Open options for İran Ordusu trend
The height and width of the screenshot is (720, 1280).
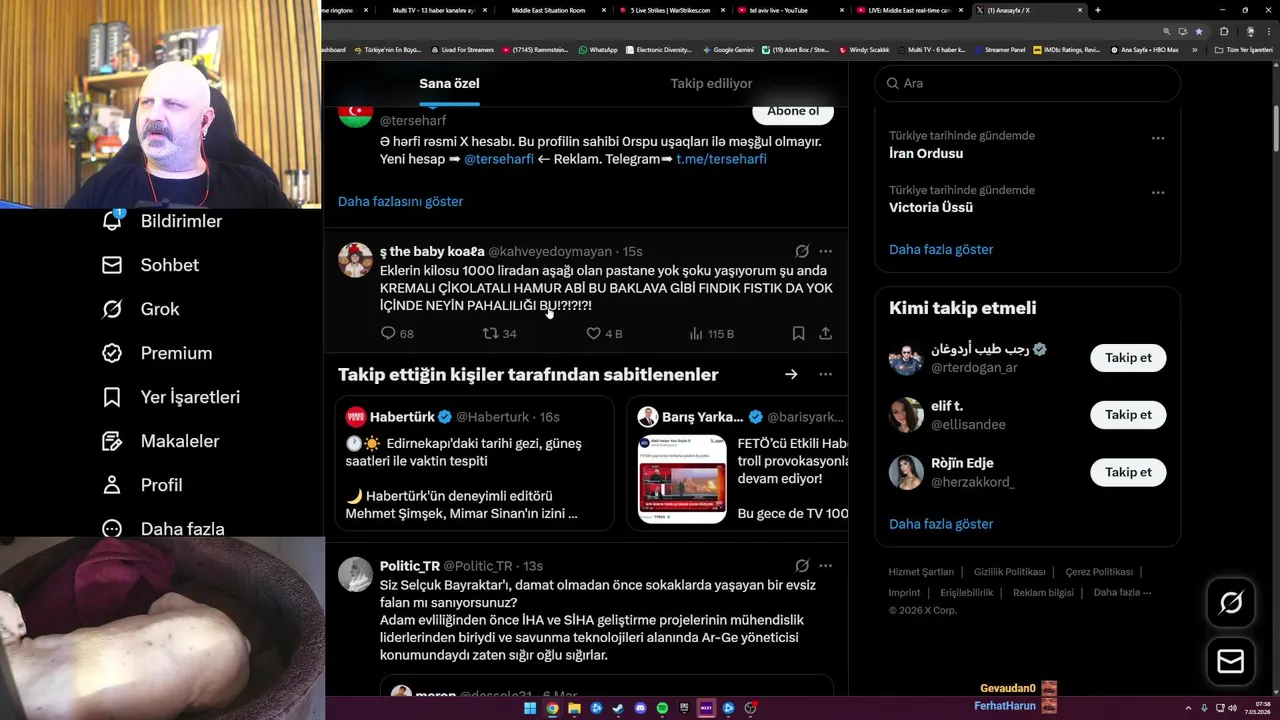point(1157,138)
